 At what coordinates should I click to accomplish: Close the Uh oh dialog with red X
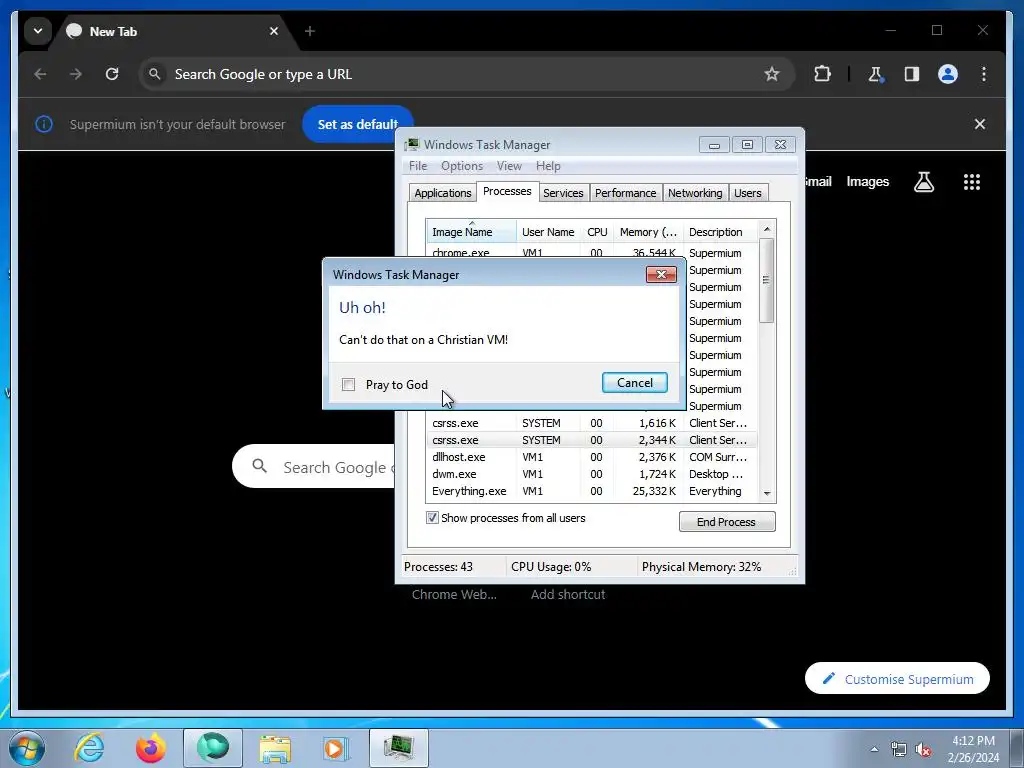click(661, 274)
